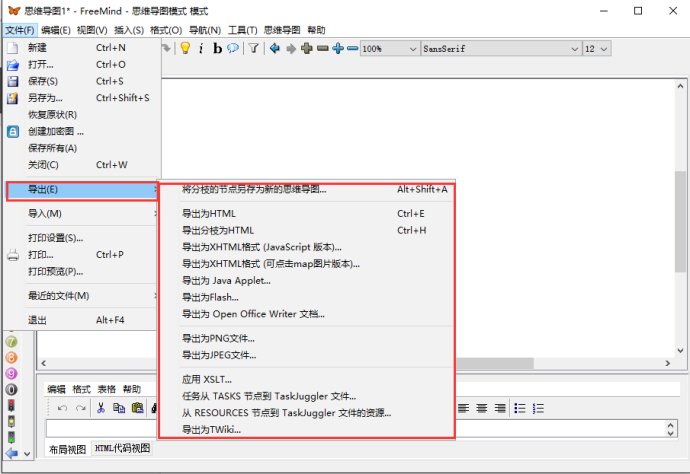This screenshot has height=474, width=690.
Task: Switch to the 布局视图 tab
Action: [x=68, y=449]
